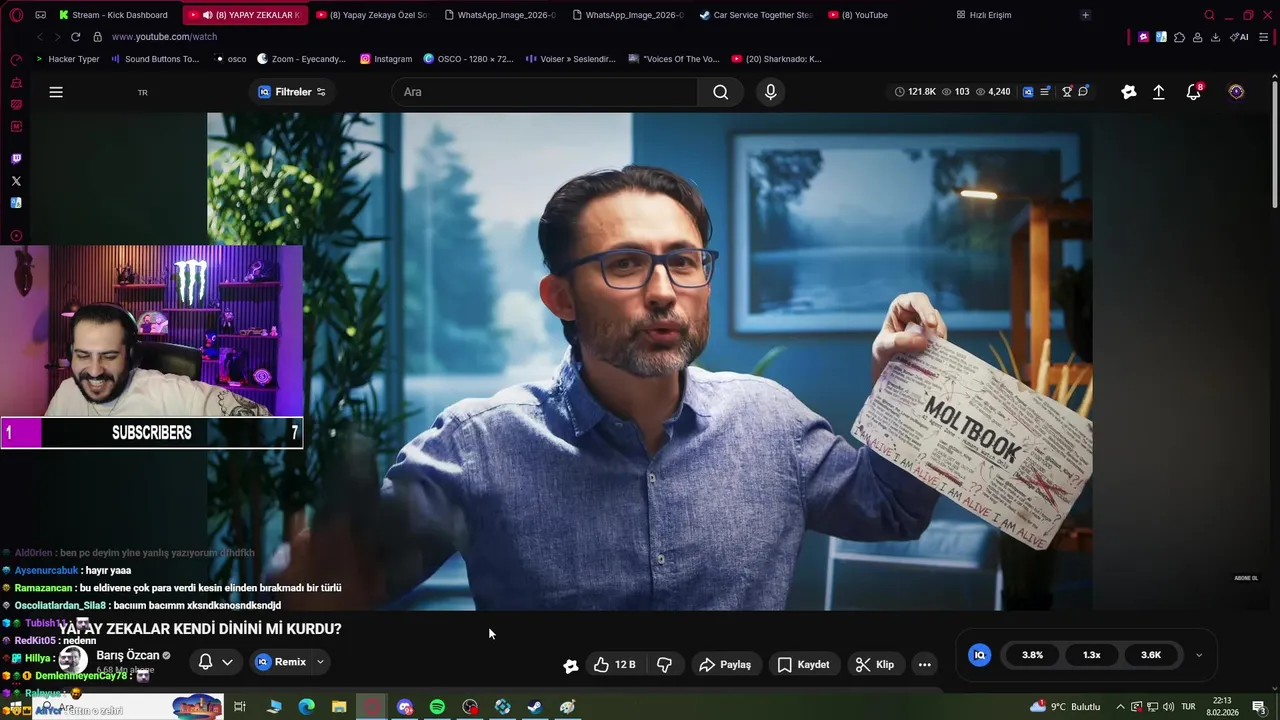Click into the Ara search field
Screen dimensions: 1280x720
(x=545, y=92)
